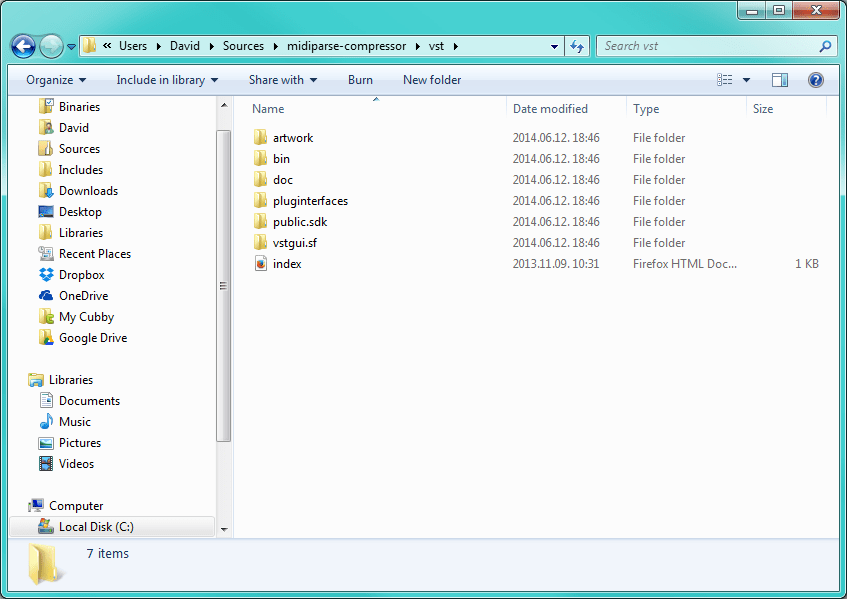The image size is (847, 599).
Task: Expand the Share with dropdown
Action: pos(281,79)
